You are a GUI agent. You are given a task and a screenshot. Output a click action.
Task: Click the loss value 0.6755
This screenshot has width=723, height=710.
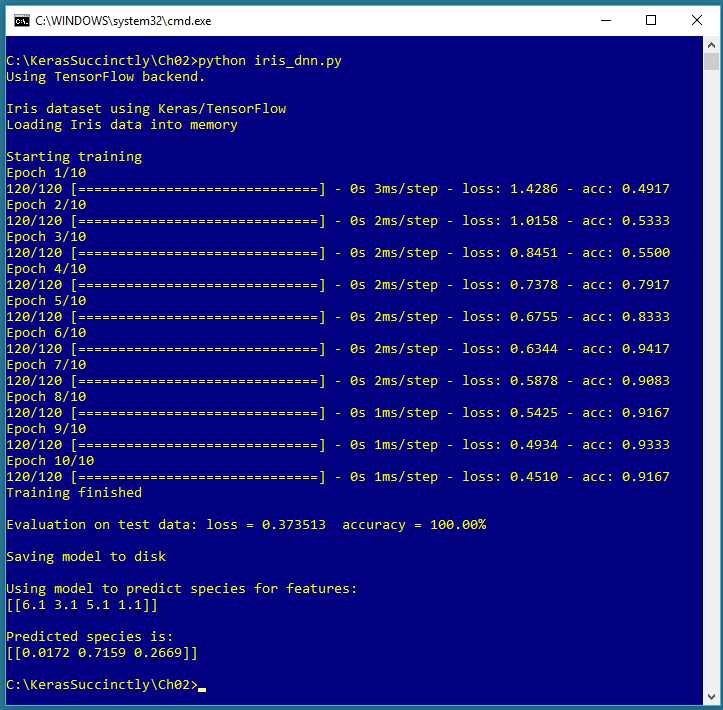point(533,317)
